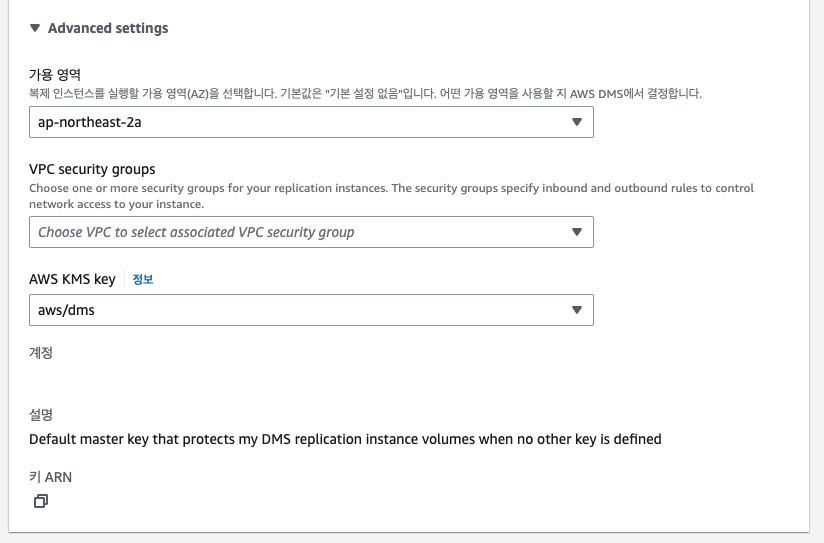Copy the key ARN with copy icon

pos(41,501)
